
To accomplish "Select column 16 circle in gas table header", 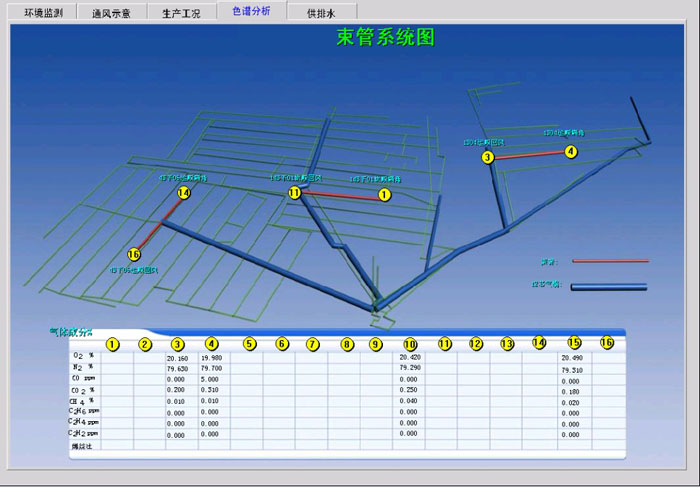I will 606,343.
